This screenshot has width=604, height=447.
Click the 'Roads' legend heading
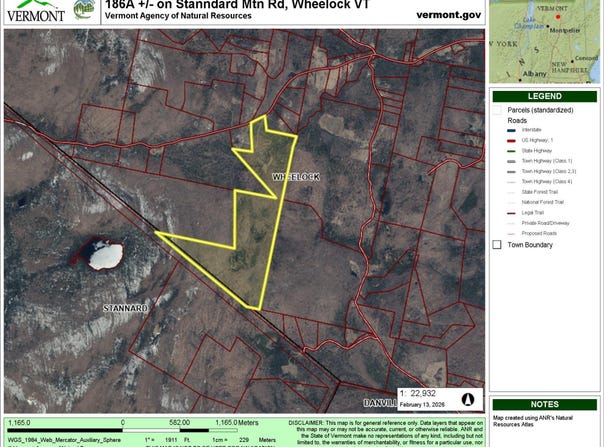pyautogui.click(x=517, y=121)
